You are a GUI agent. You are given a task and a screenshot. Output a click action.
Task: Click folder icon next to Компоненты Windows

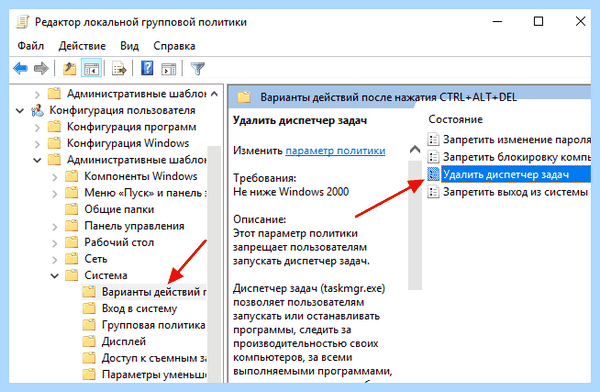pyautogui.click(x=72, y=176)
